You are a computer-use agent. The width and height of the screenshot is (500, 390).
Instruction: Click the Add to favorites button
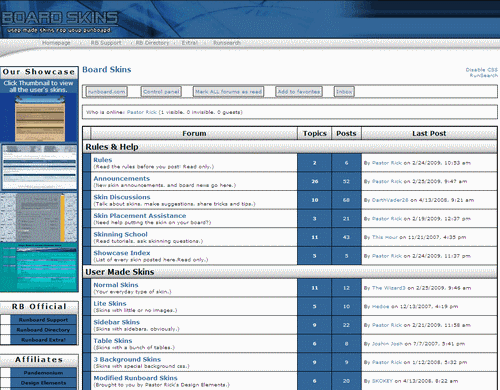tap(299, 92)
